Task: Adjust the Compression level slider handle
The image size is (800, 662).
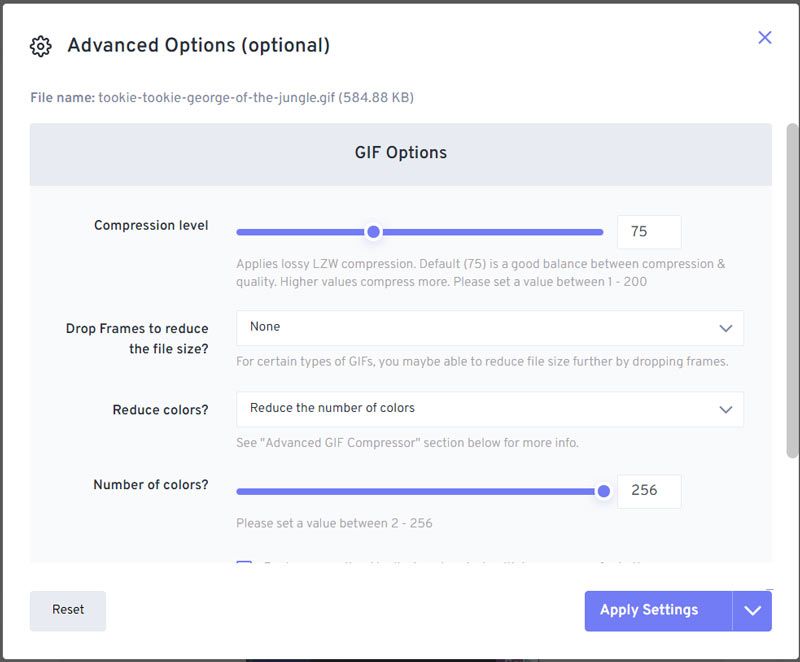Action: (x=373, y=232)
